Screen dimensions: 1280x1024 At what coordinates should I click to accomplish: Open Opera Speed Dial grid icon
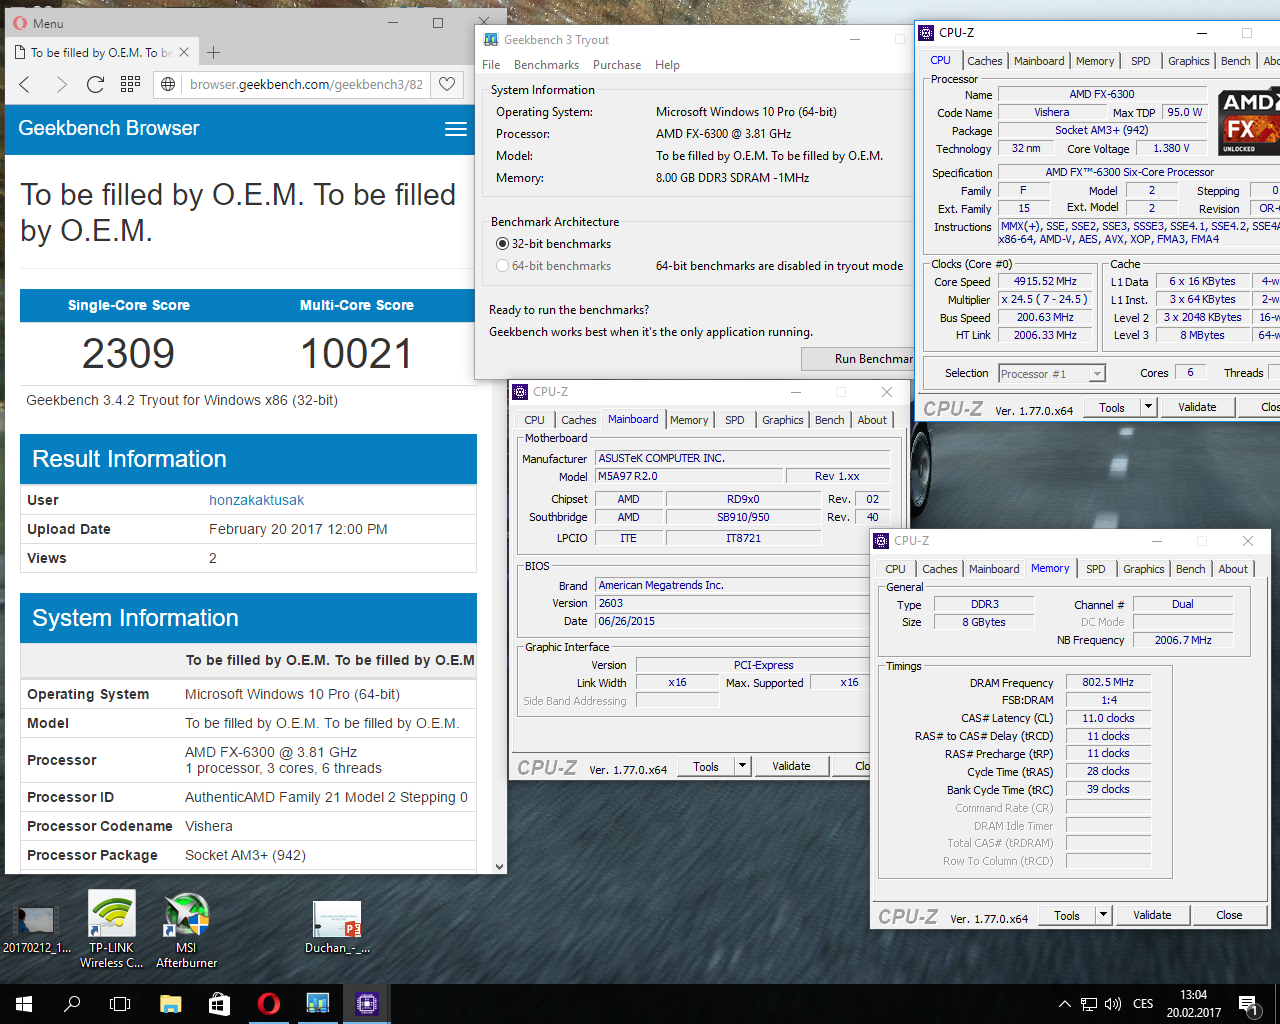point(130,85)
